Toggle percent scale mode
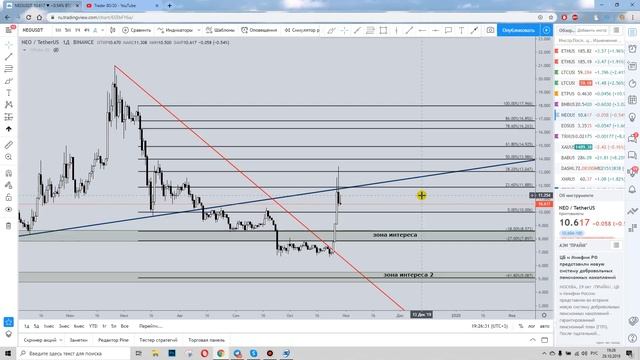The width and height of the screenshot is (640, 360). pos(521,326)
